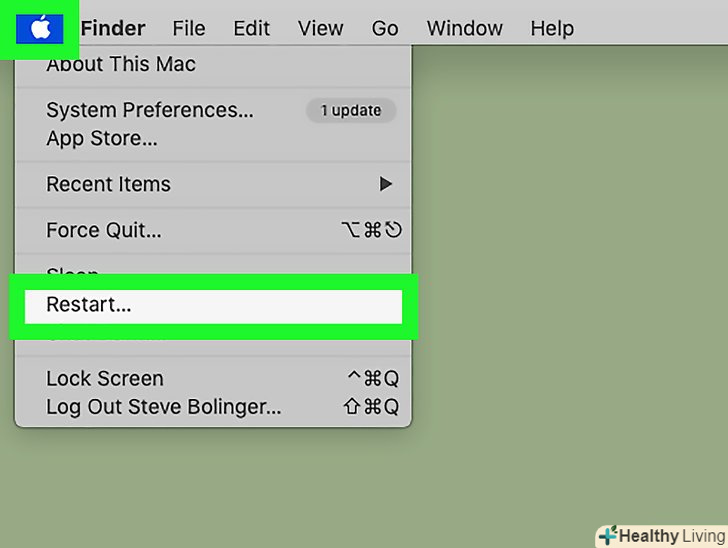Click the Healthy Living watermark logo
728x548 pixels.
click(660, 536)
